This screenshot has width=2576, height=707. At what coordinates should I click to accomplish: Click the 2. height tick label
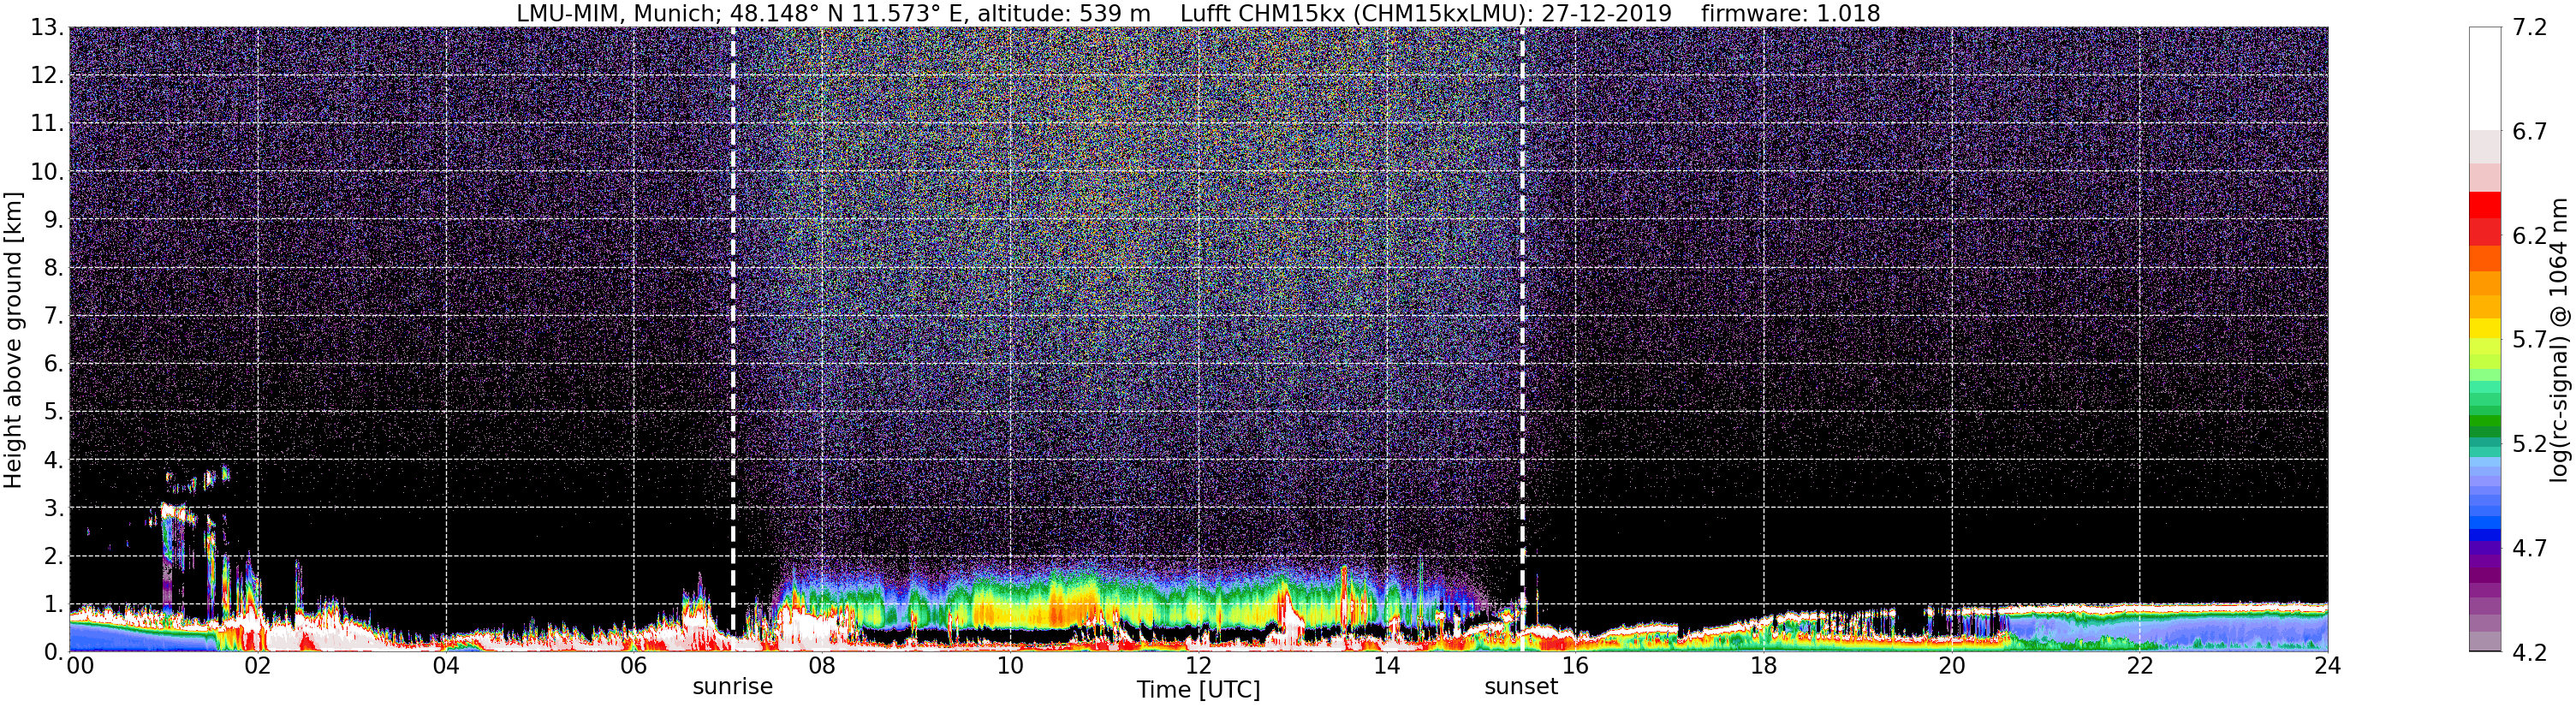pos(54,556)
